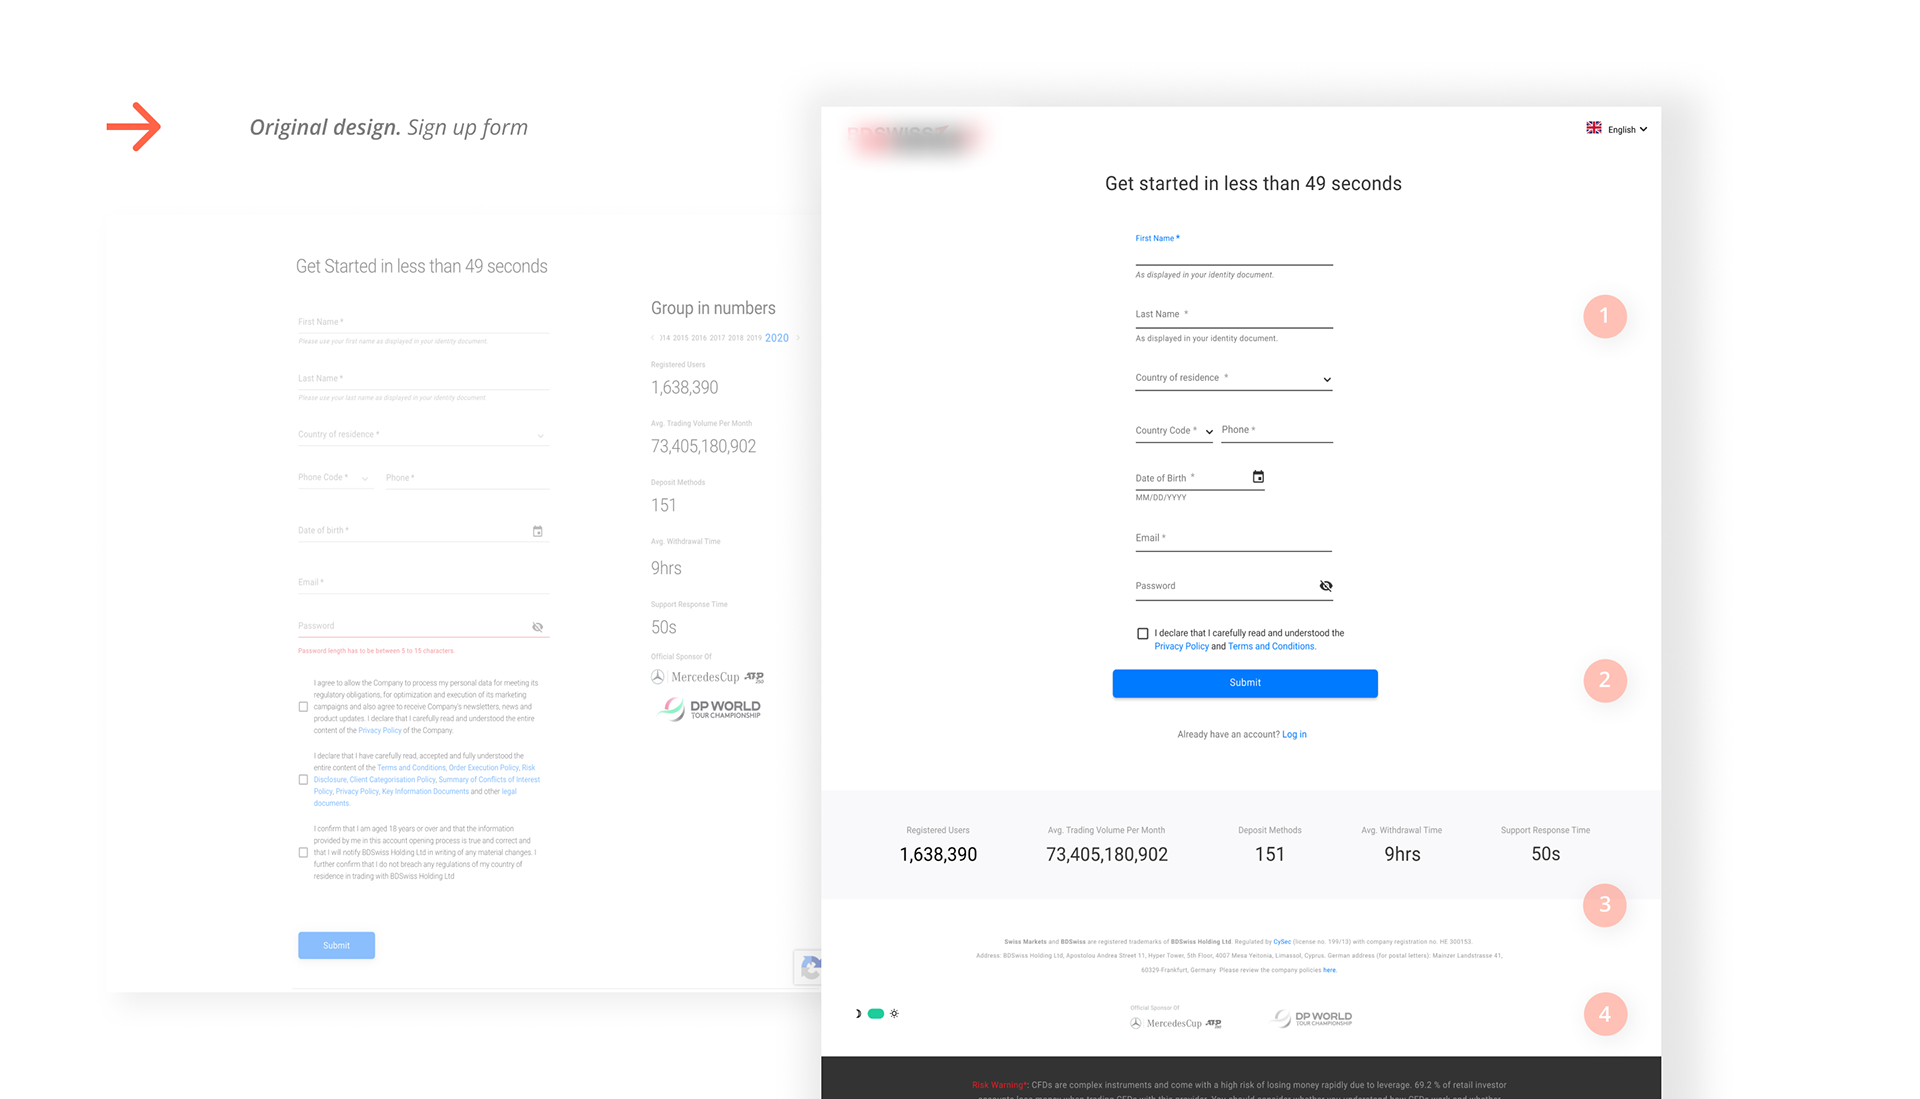Viewport: 1920px width, 1099px height.
Task: Click '73,405,180,902' in redesigned stats bar
Action: coord(1106,855)
